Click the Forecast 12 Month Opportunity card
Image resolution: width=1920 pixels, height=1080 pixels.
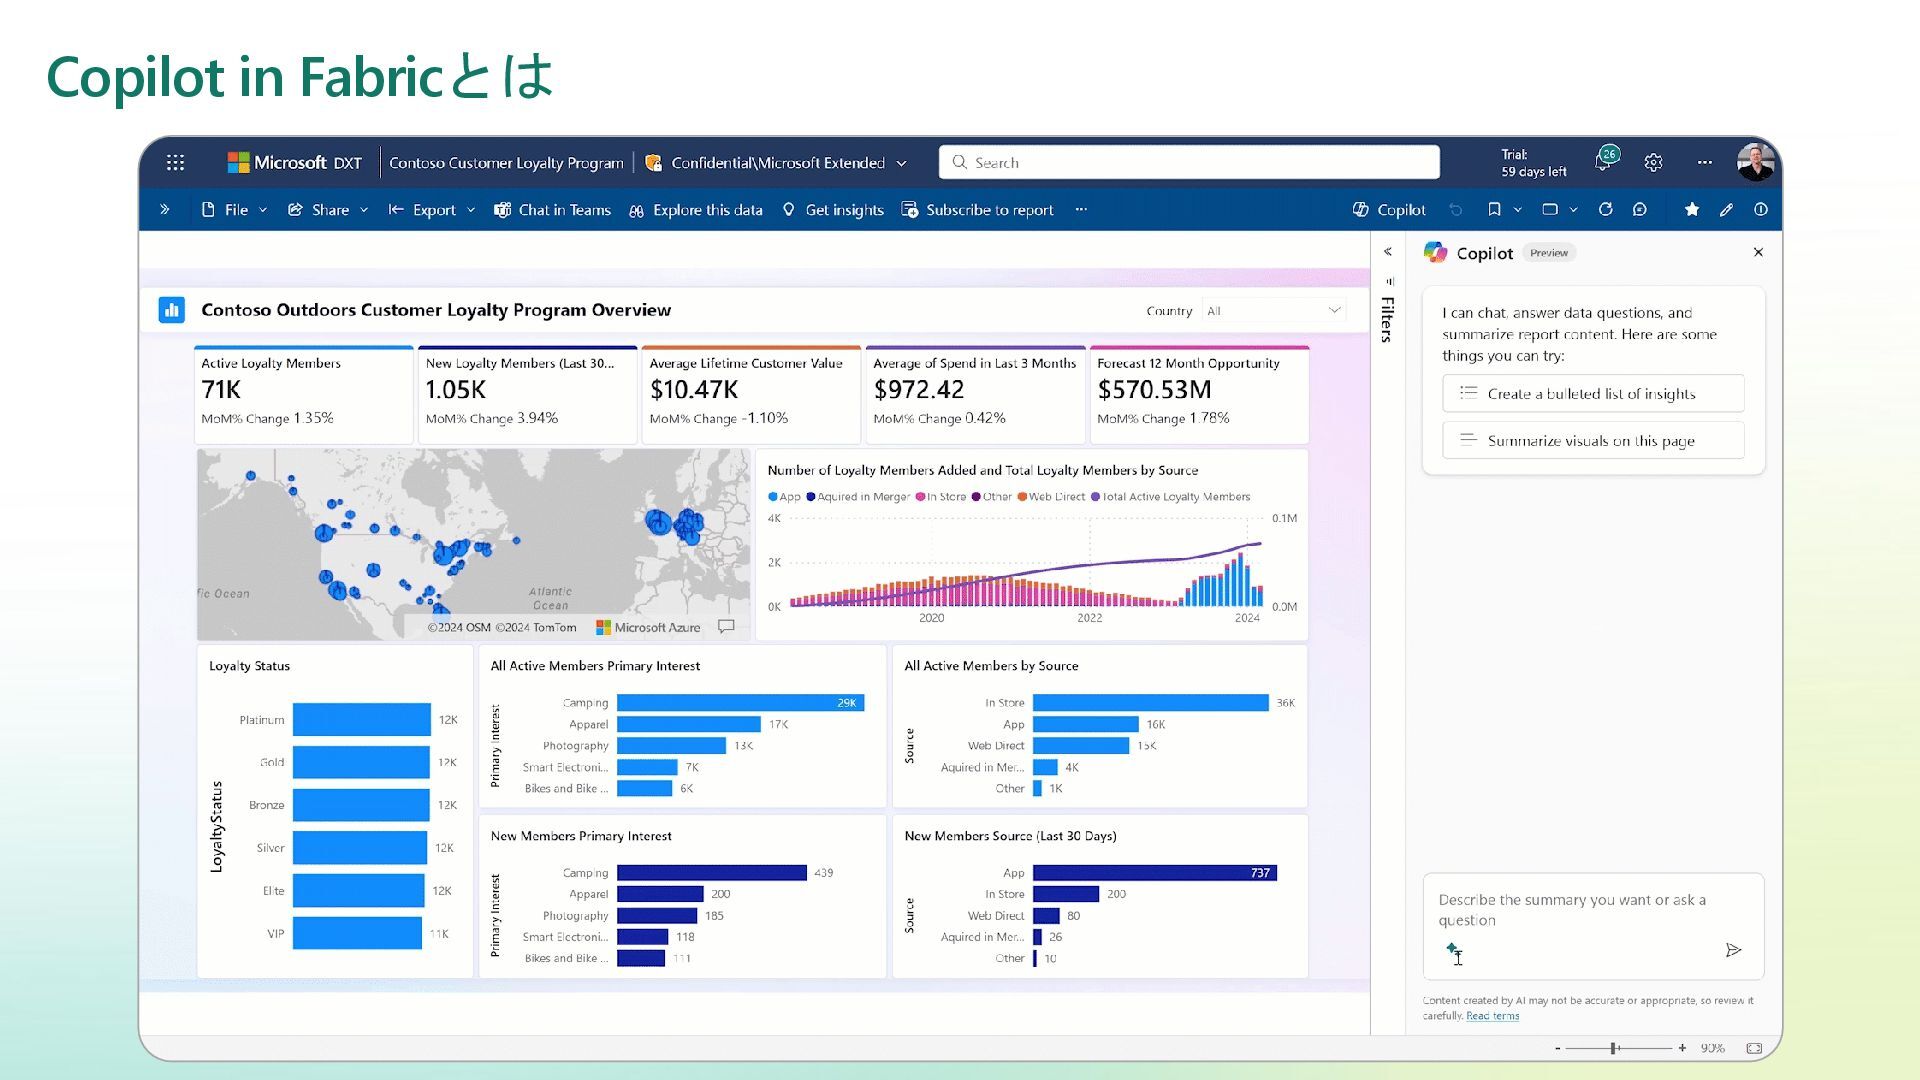click(1199, 394)
